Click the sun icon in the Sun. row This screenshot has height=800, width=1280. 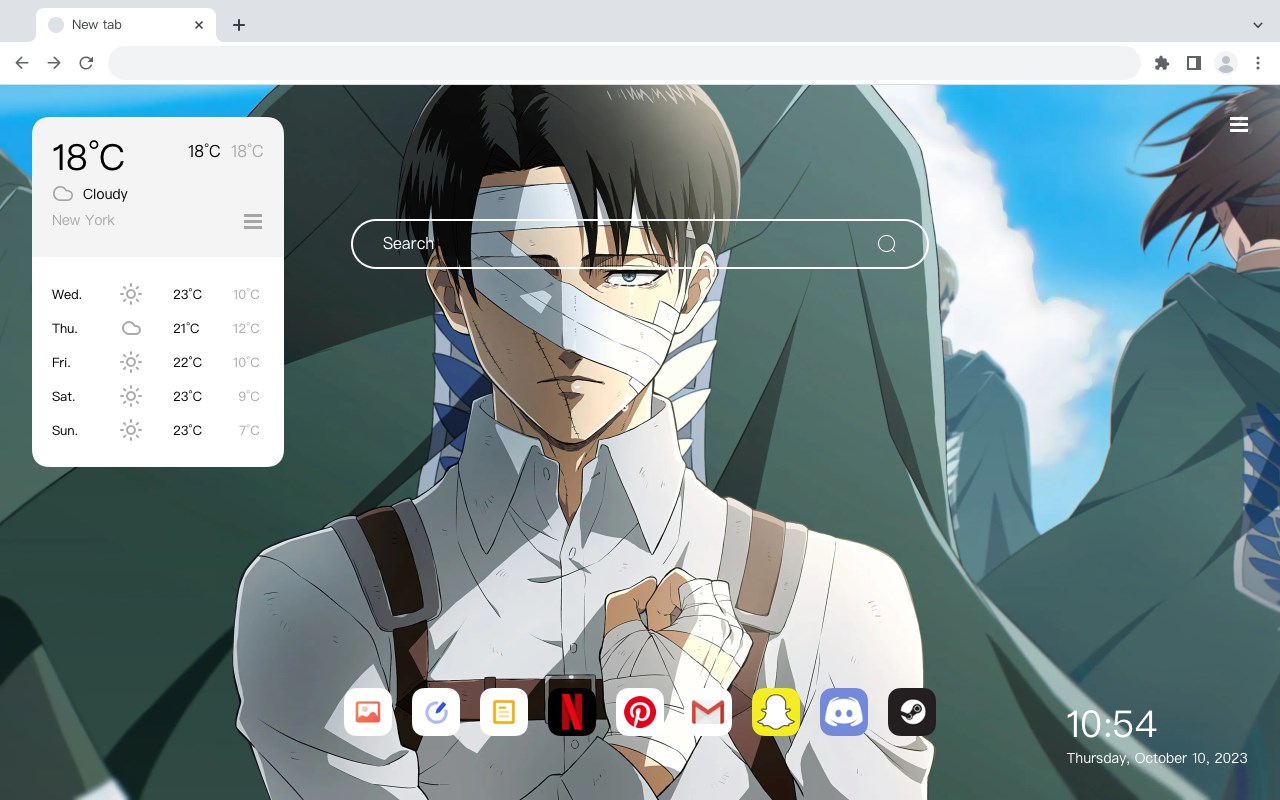[x=131, y=430]
